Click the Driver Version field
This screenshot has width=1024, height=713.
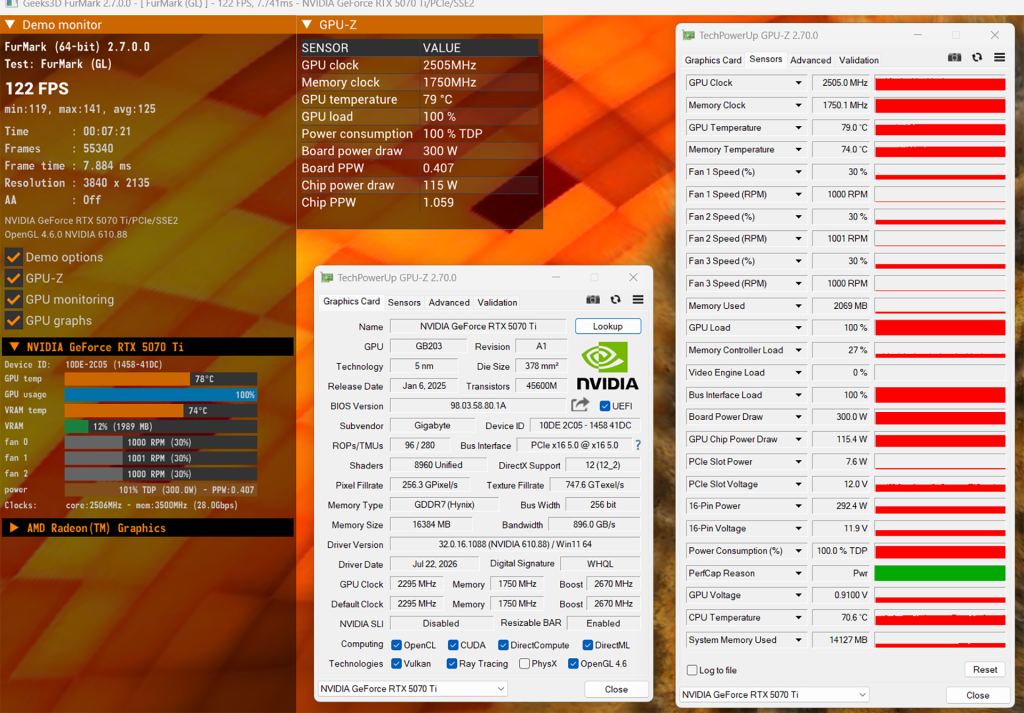(x=515, y=544)
